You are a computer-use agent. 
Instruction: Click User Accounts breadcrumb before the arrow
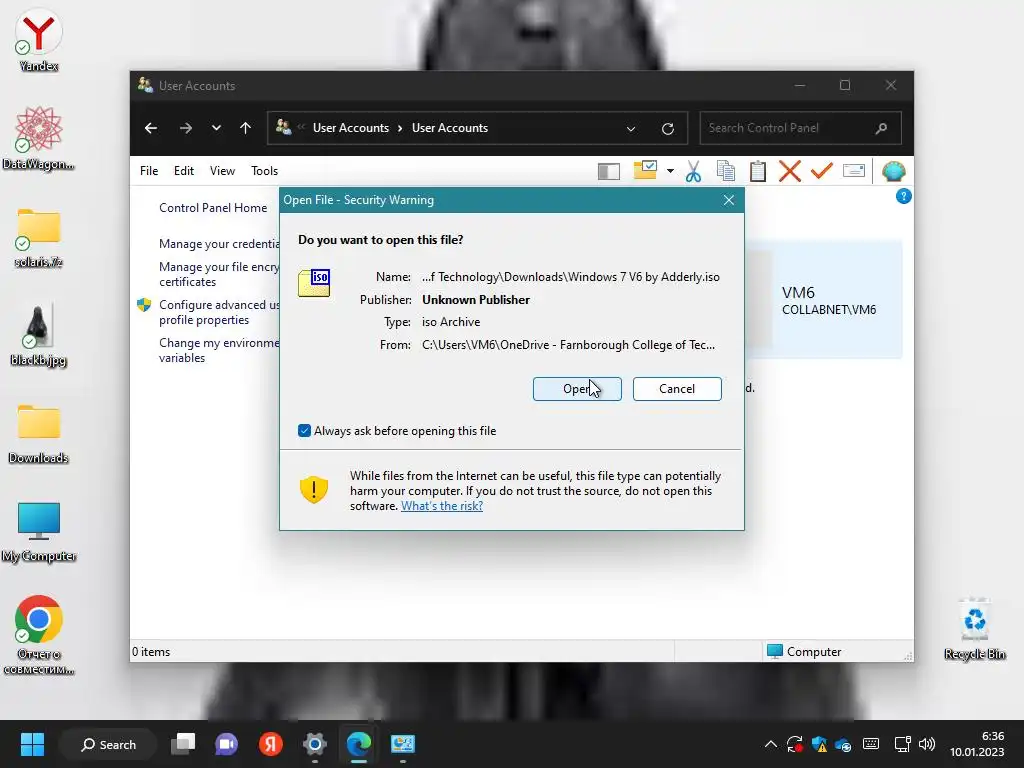pyautogui.click(x=351, y=128)
